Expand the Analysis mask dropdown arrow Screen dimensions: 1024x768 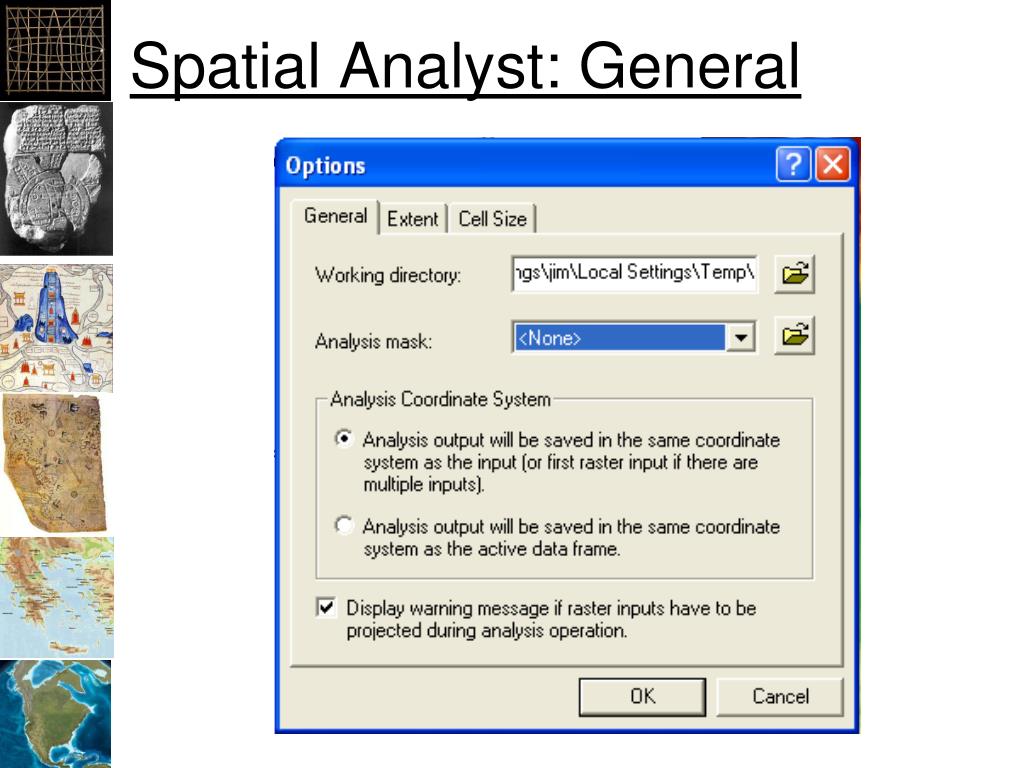(741, 338)
